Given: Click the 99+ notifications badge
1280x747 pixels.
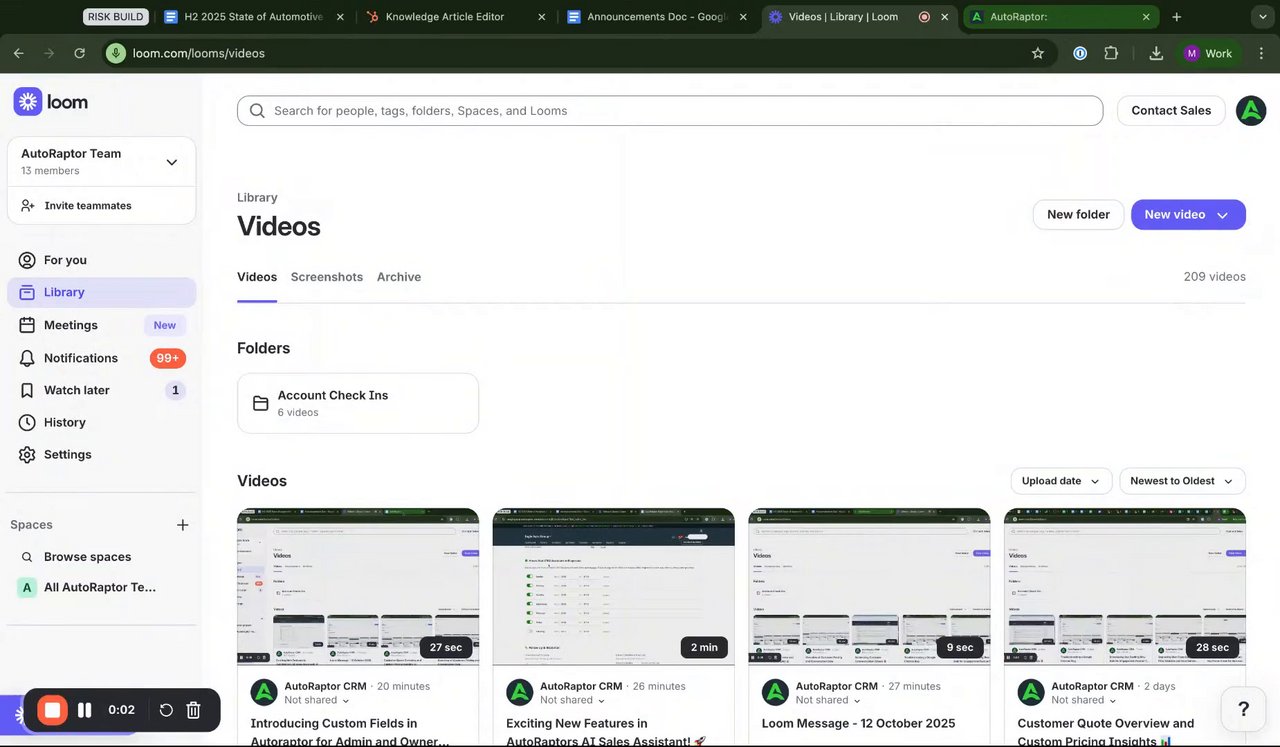Looking at the screenshot, I should (x=168, y=358).
